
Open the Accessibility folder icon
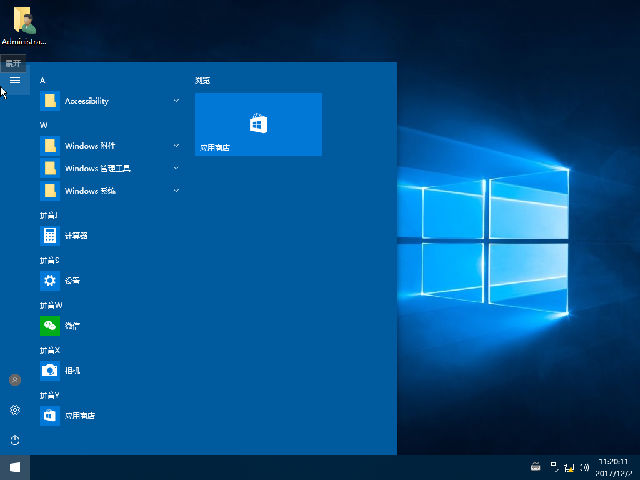pyautogui.click(x=50, y=101)
